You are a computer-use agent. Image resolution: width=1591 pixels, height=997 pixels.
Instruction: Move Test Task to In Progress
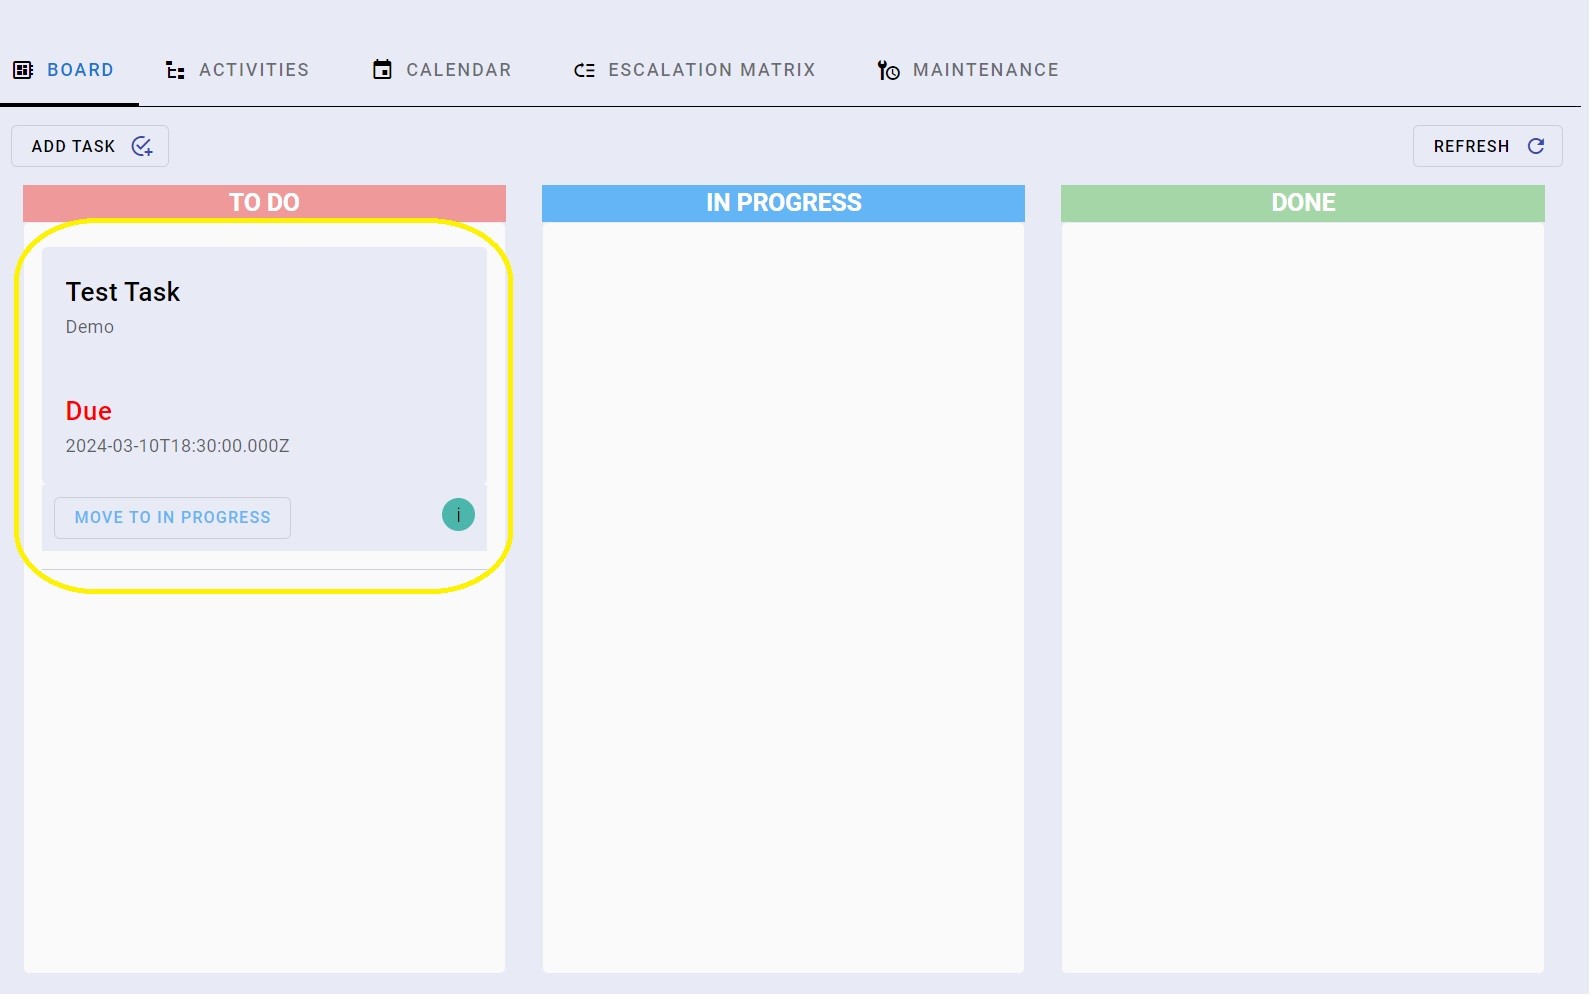(172, 518)
